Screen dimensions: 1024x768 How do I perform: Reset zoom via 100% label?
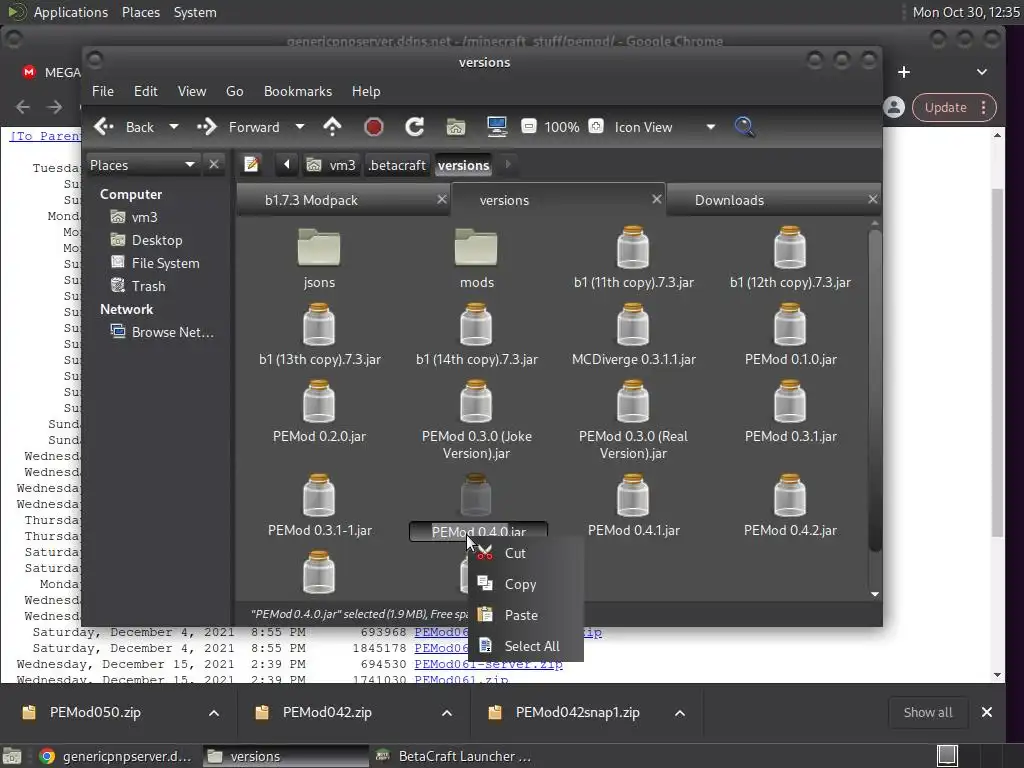click(562, 127)
